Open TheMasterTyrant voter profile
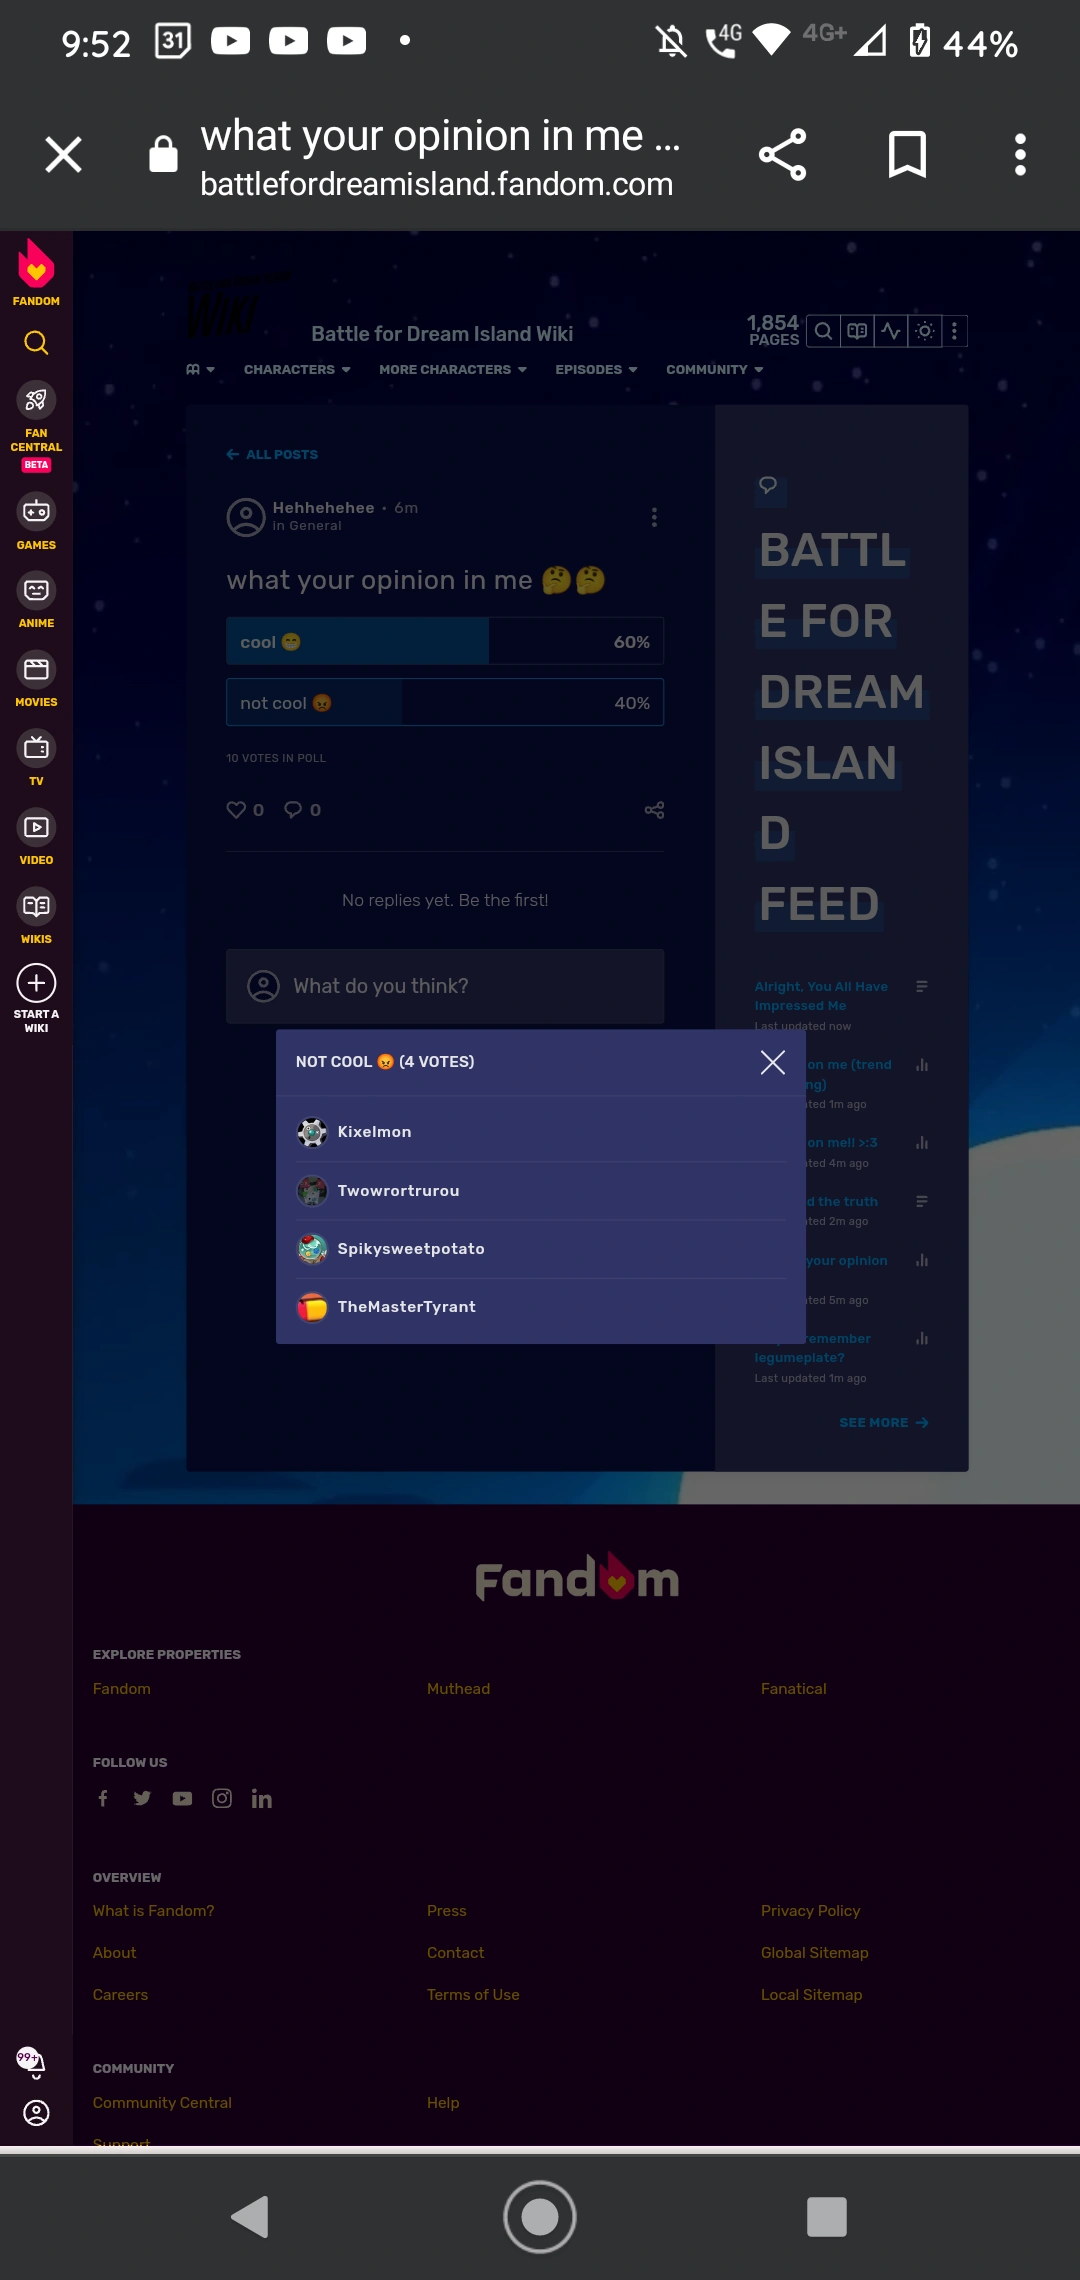1080x2280 pixels. click(406, 1307)
